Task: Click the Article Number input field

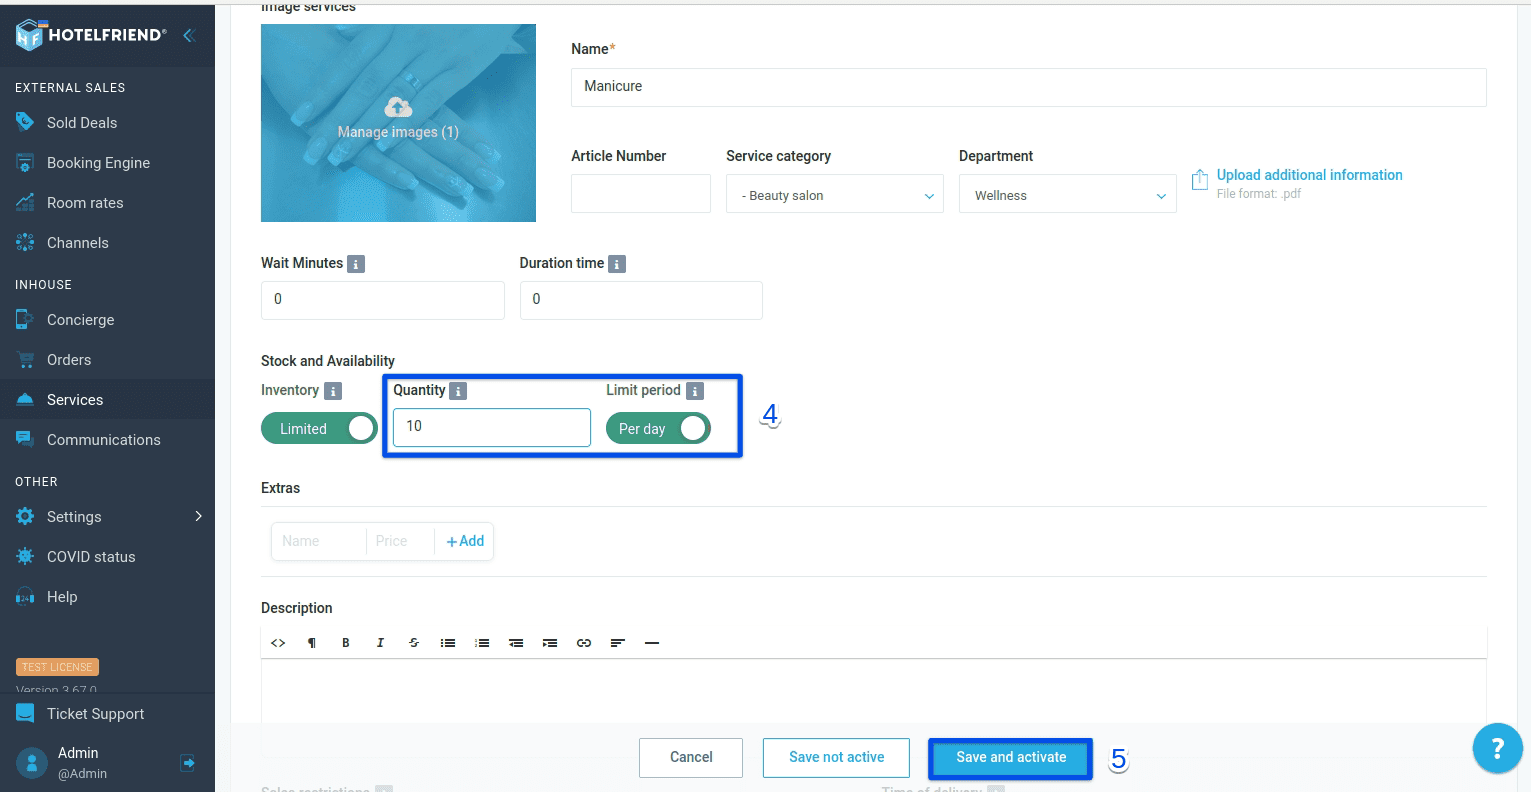Action: (x=640, y=194)
